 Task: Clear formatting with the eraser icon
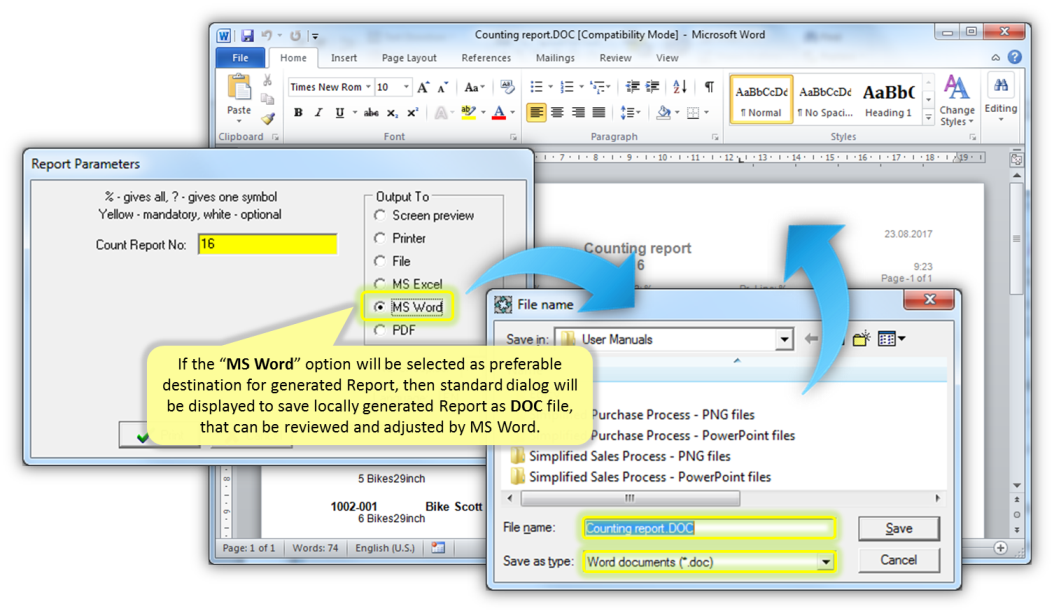[508, 87]
